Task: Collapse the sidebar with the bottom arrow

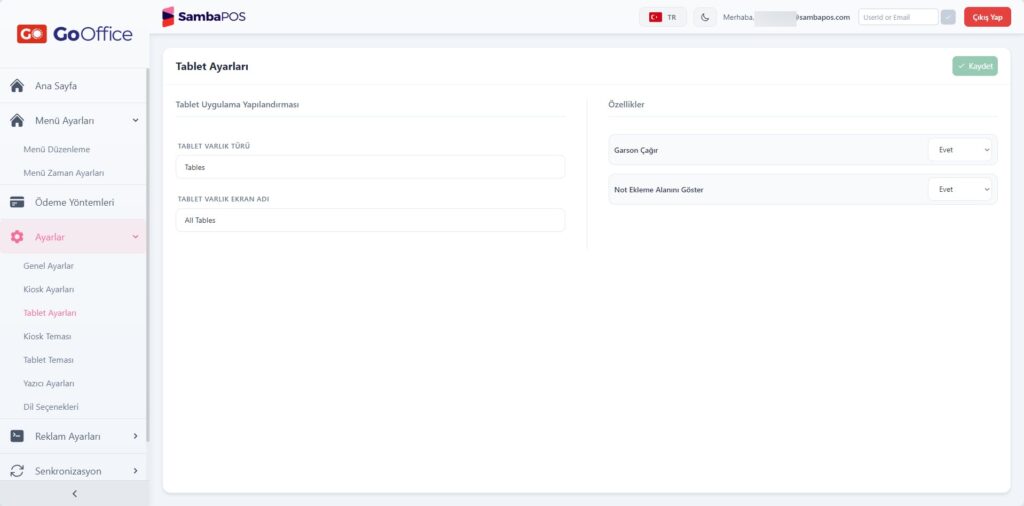Action: pos(74,494)
